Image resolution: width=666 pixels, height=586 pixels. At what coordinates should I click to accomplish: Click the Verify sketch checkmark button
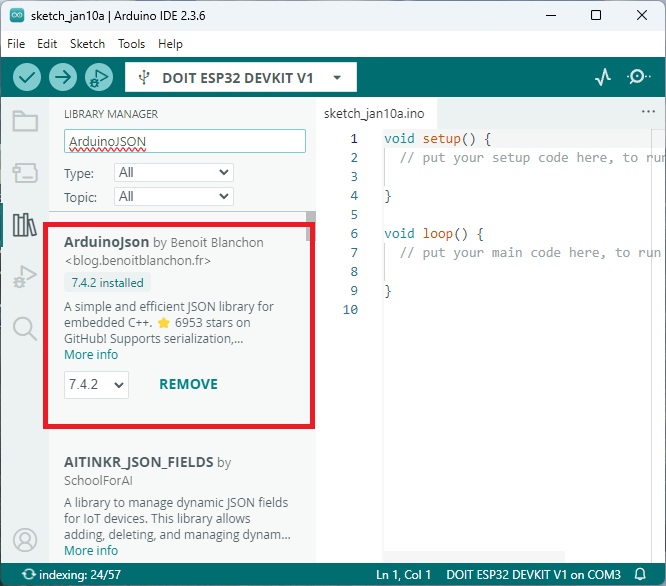[27, 77]
